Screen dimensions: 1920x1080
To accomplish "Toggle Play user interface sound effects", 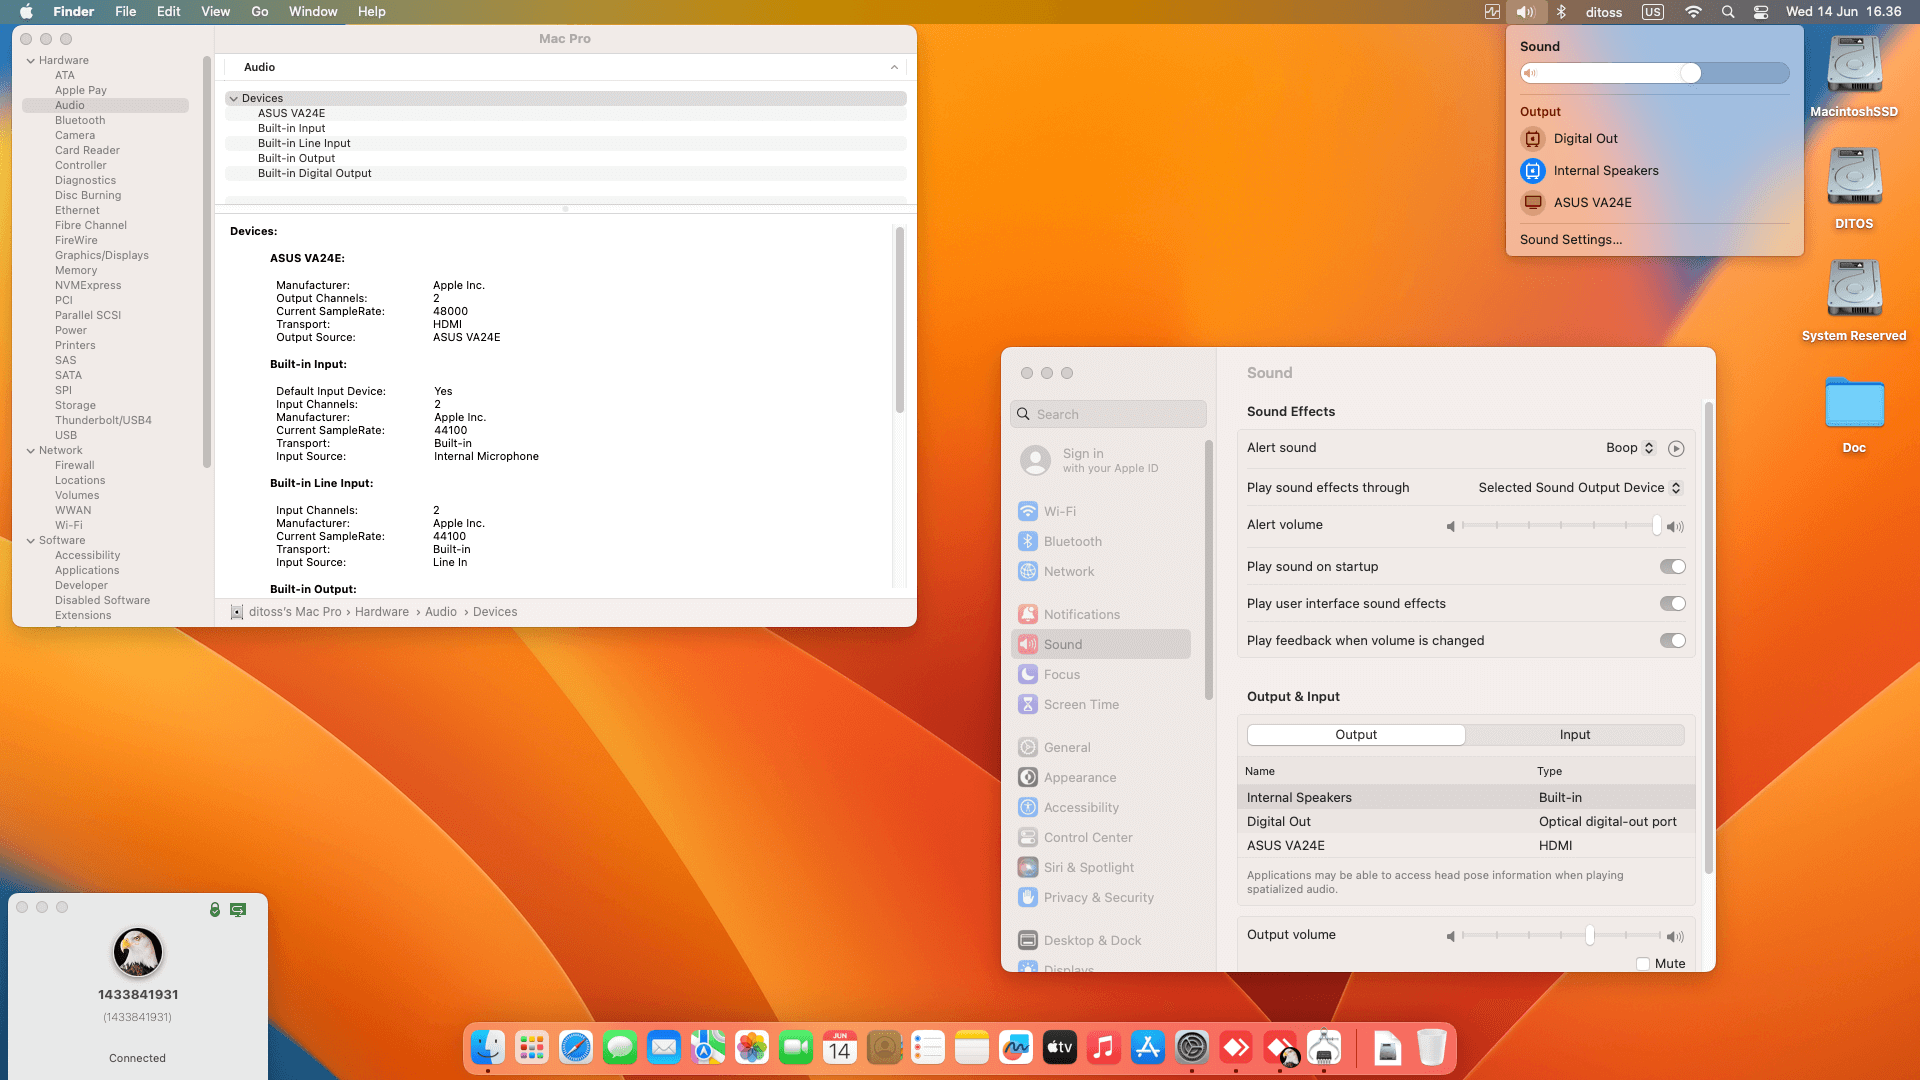I will [1673, 604].
